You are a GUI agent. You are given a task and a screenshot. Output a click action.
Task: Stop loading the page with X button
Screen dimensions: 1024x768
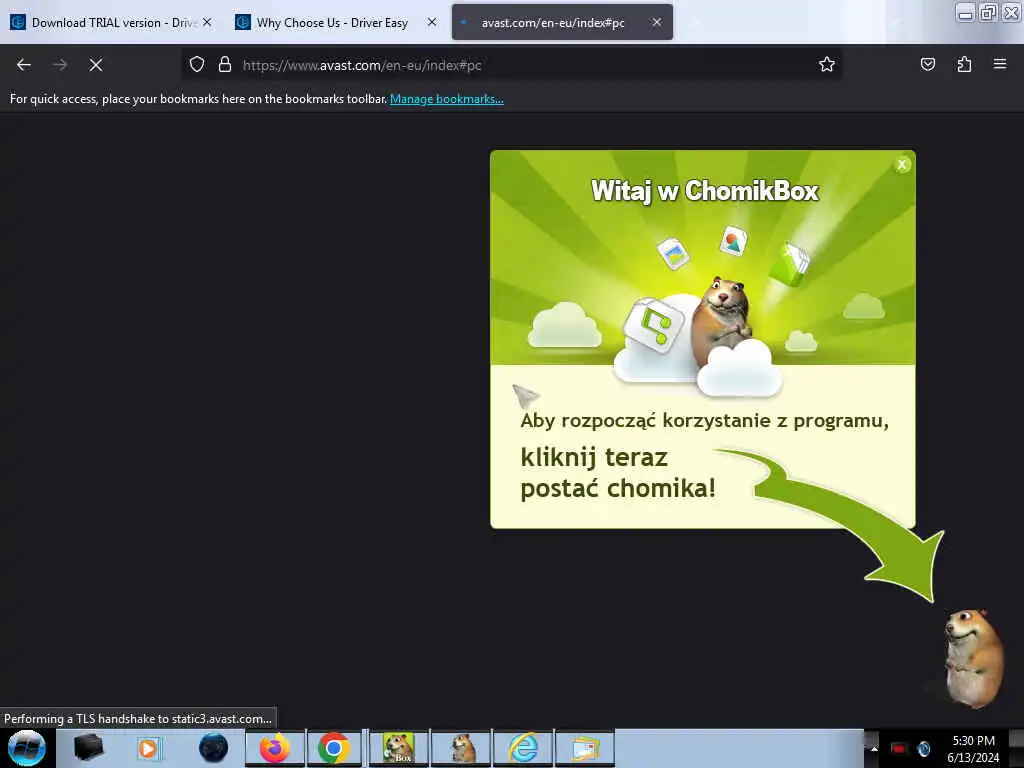(96, 65)
